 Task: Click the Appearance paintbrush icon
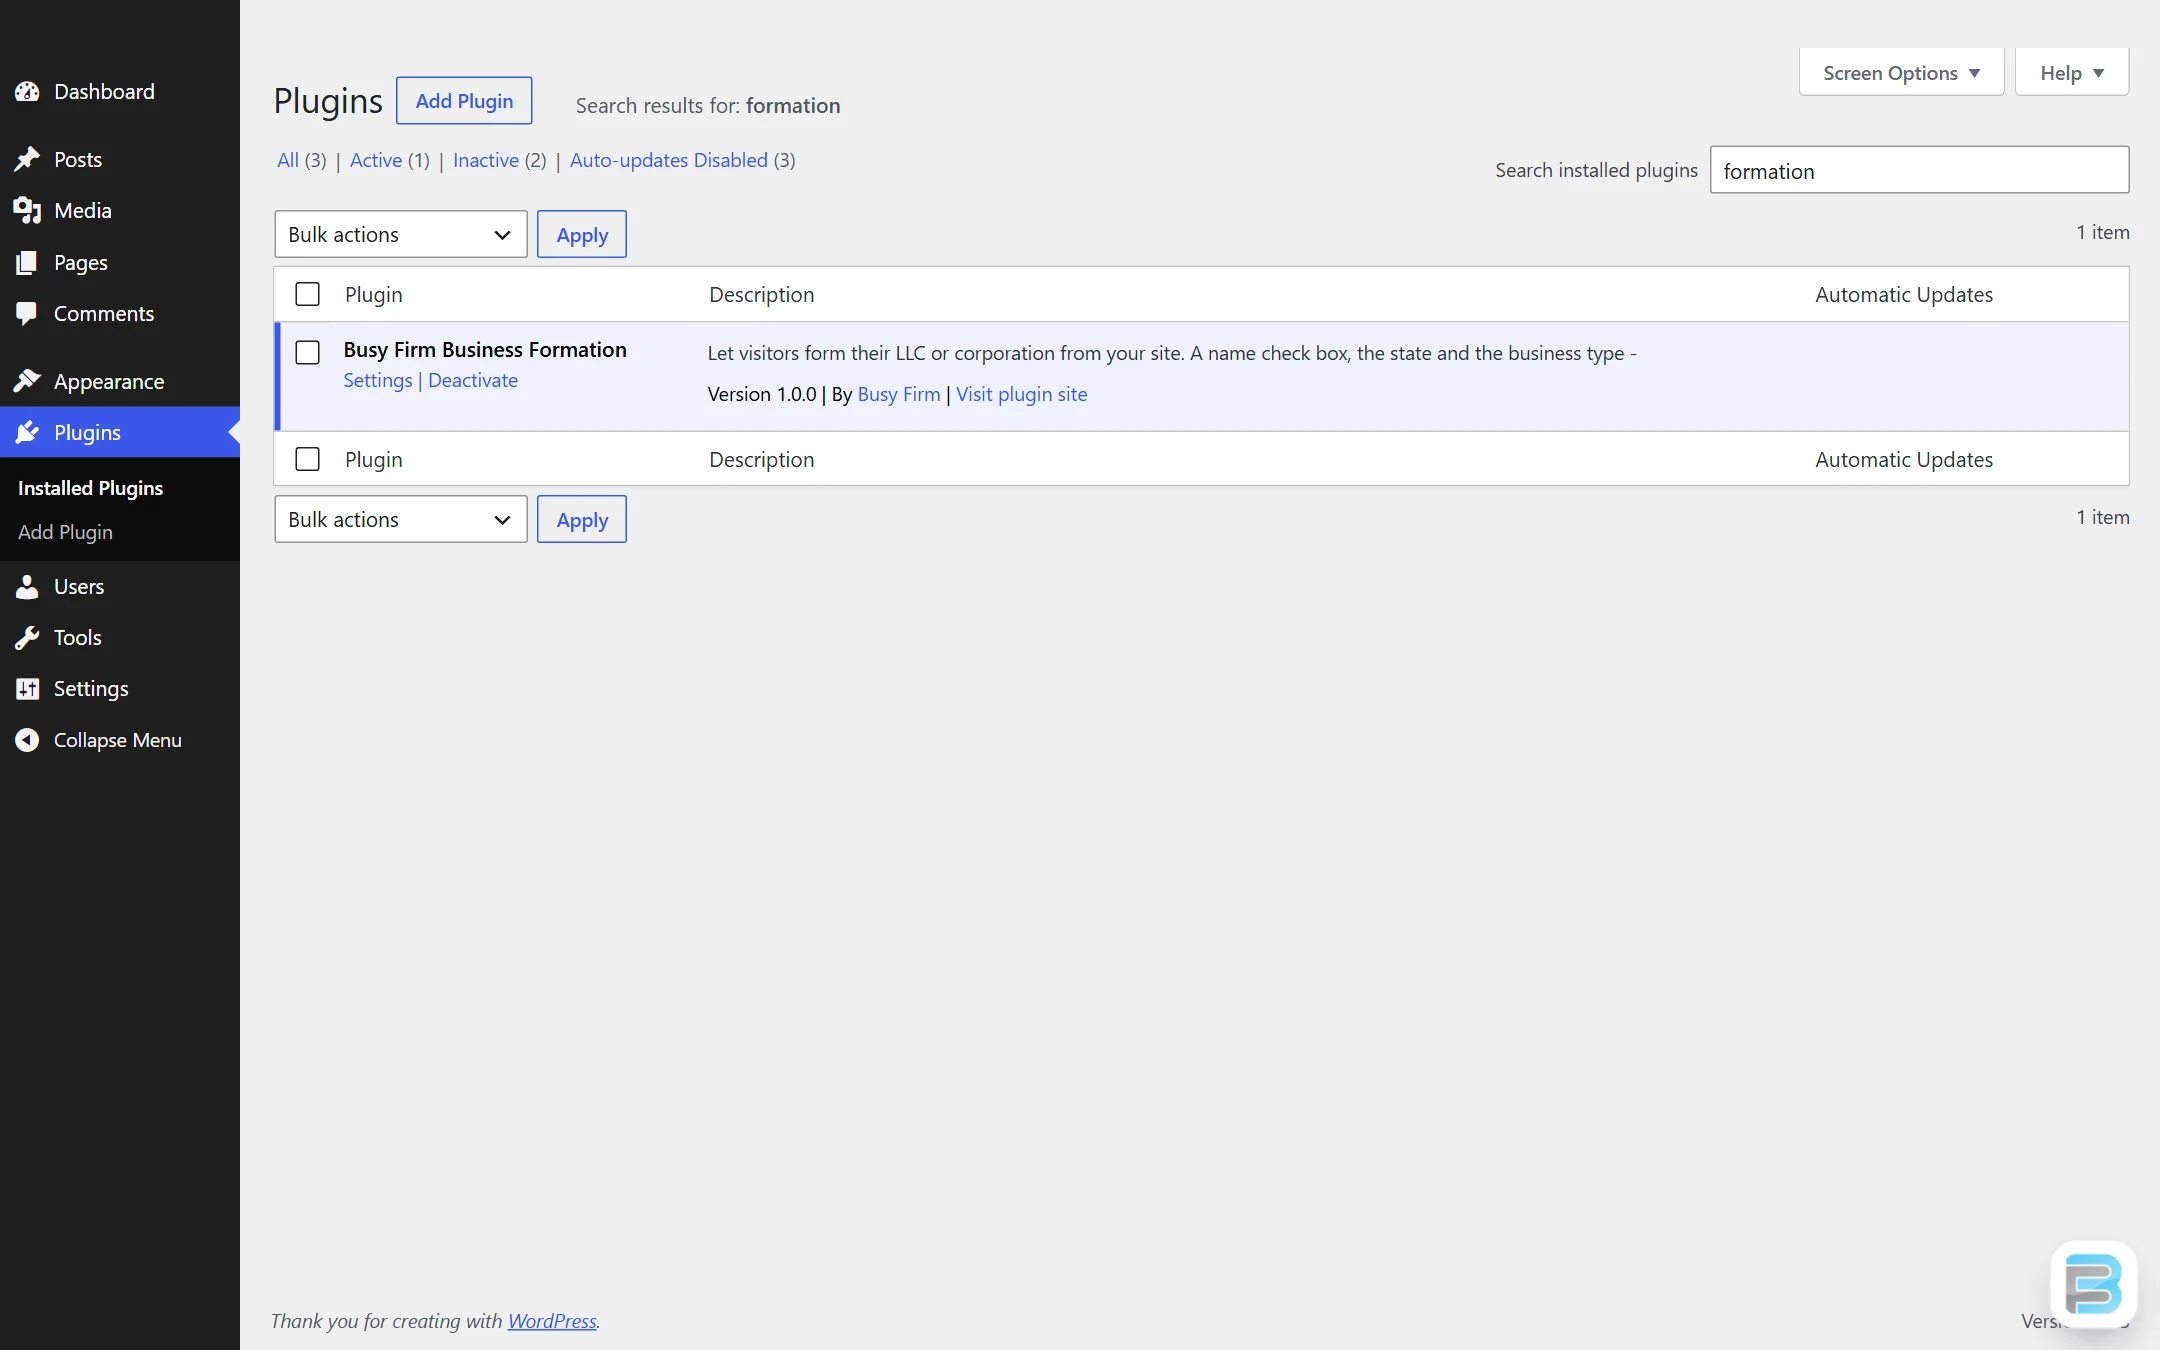[27, 381]
